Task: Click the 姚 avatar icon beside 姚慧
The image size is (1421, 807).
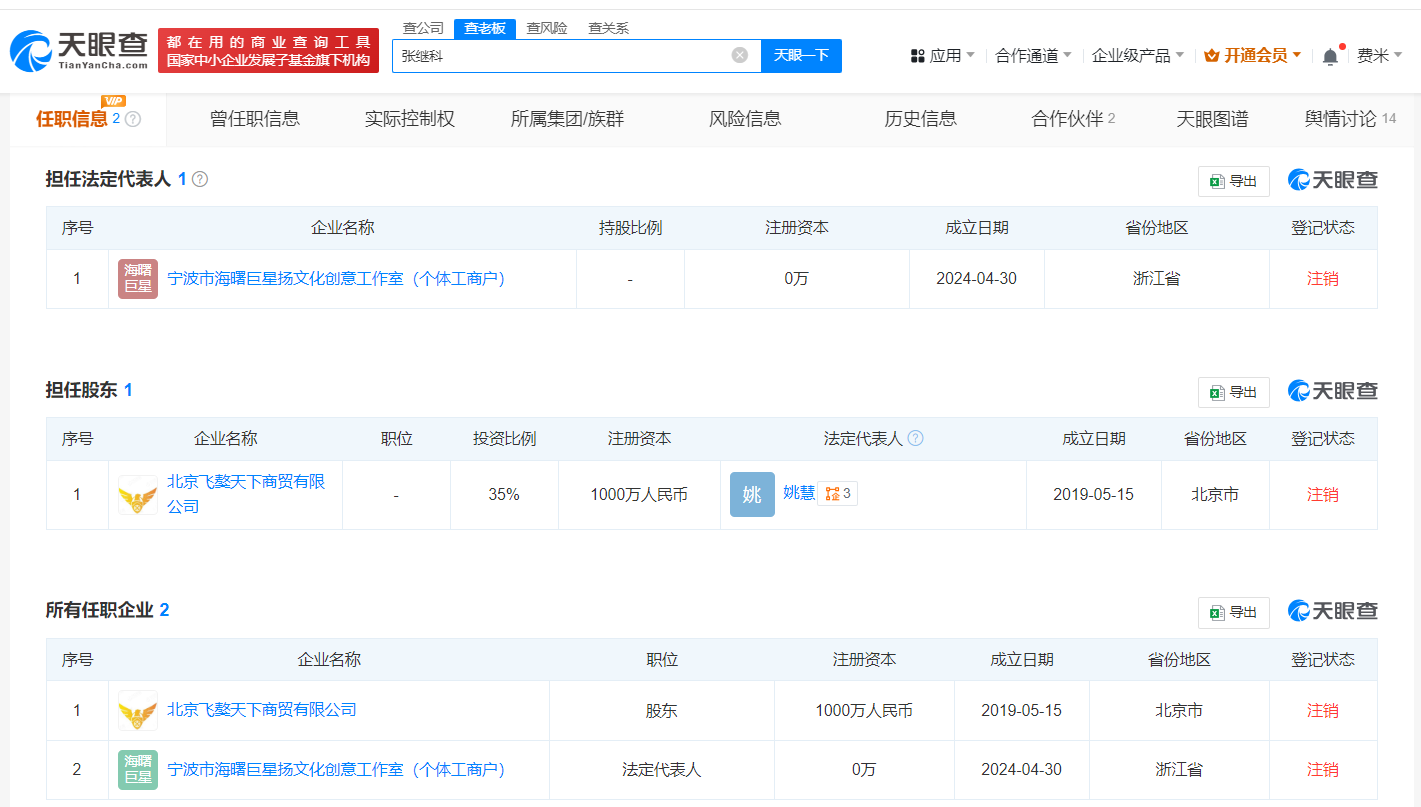Action: (x=751, y=494)
